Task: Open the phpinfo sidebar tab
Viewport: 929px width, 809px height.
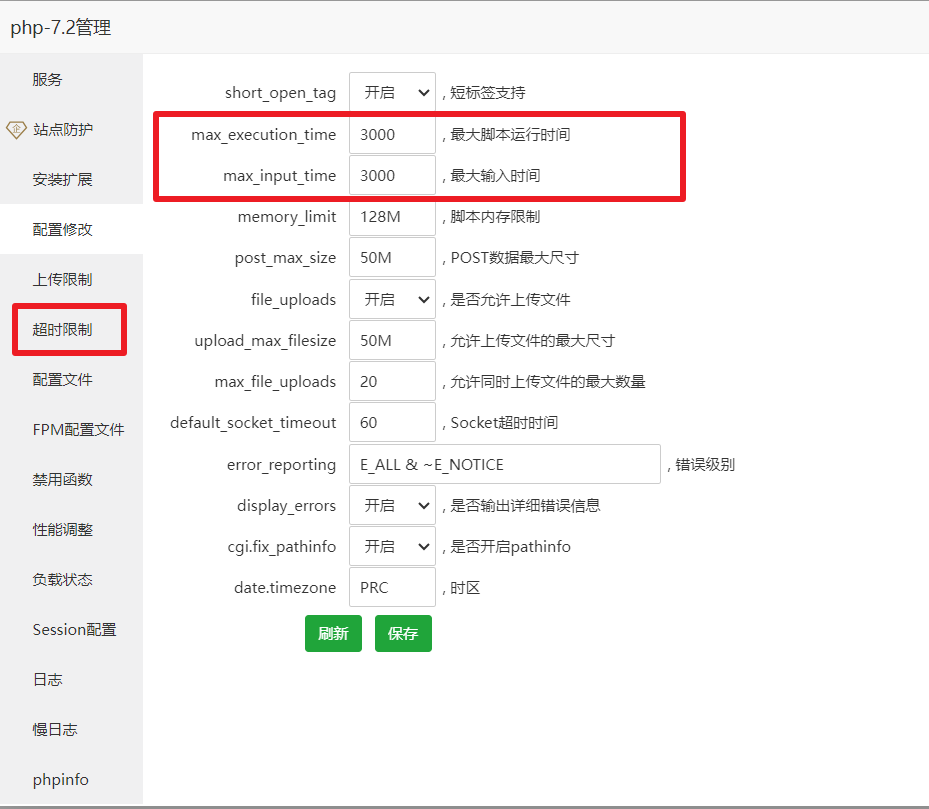Action: pos(62,780)
